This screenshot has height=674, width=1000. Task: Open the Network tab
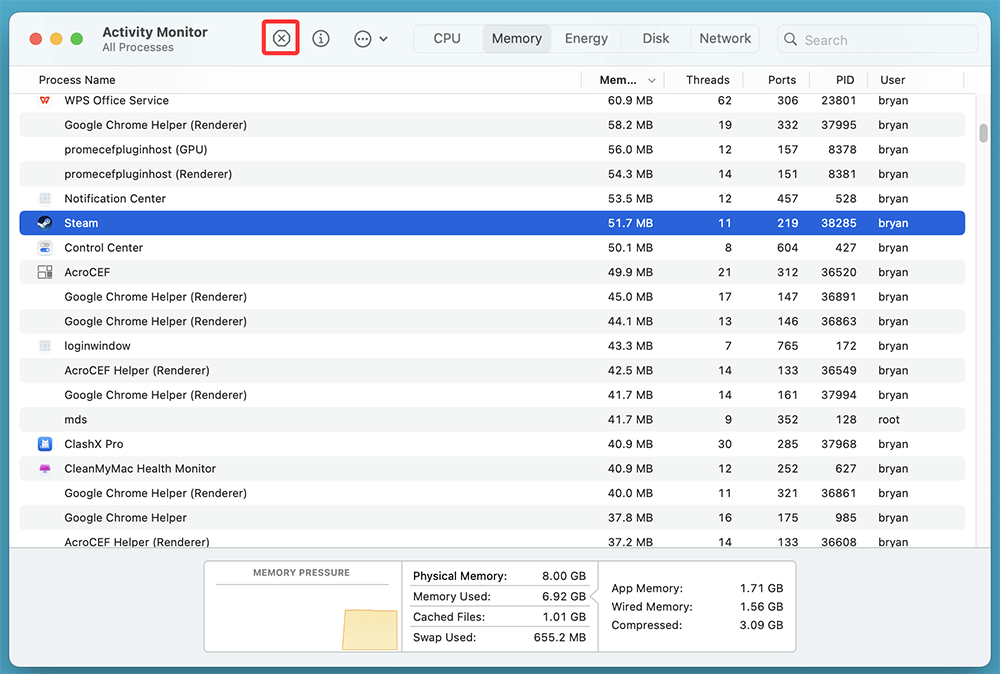725,39
